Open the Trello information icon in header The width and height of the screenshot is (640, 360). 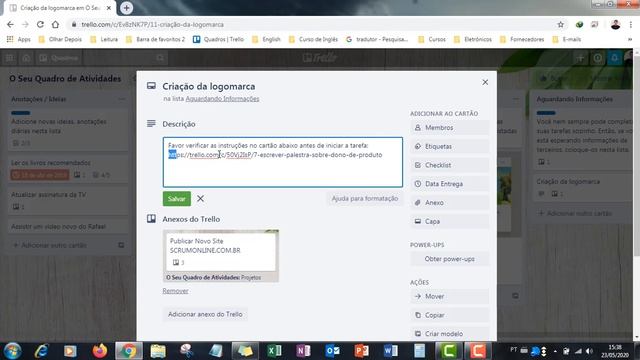point(598,58)
